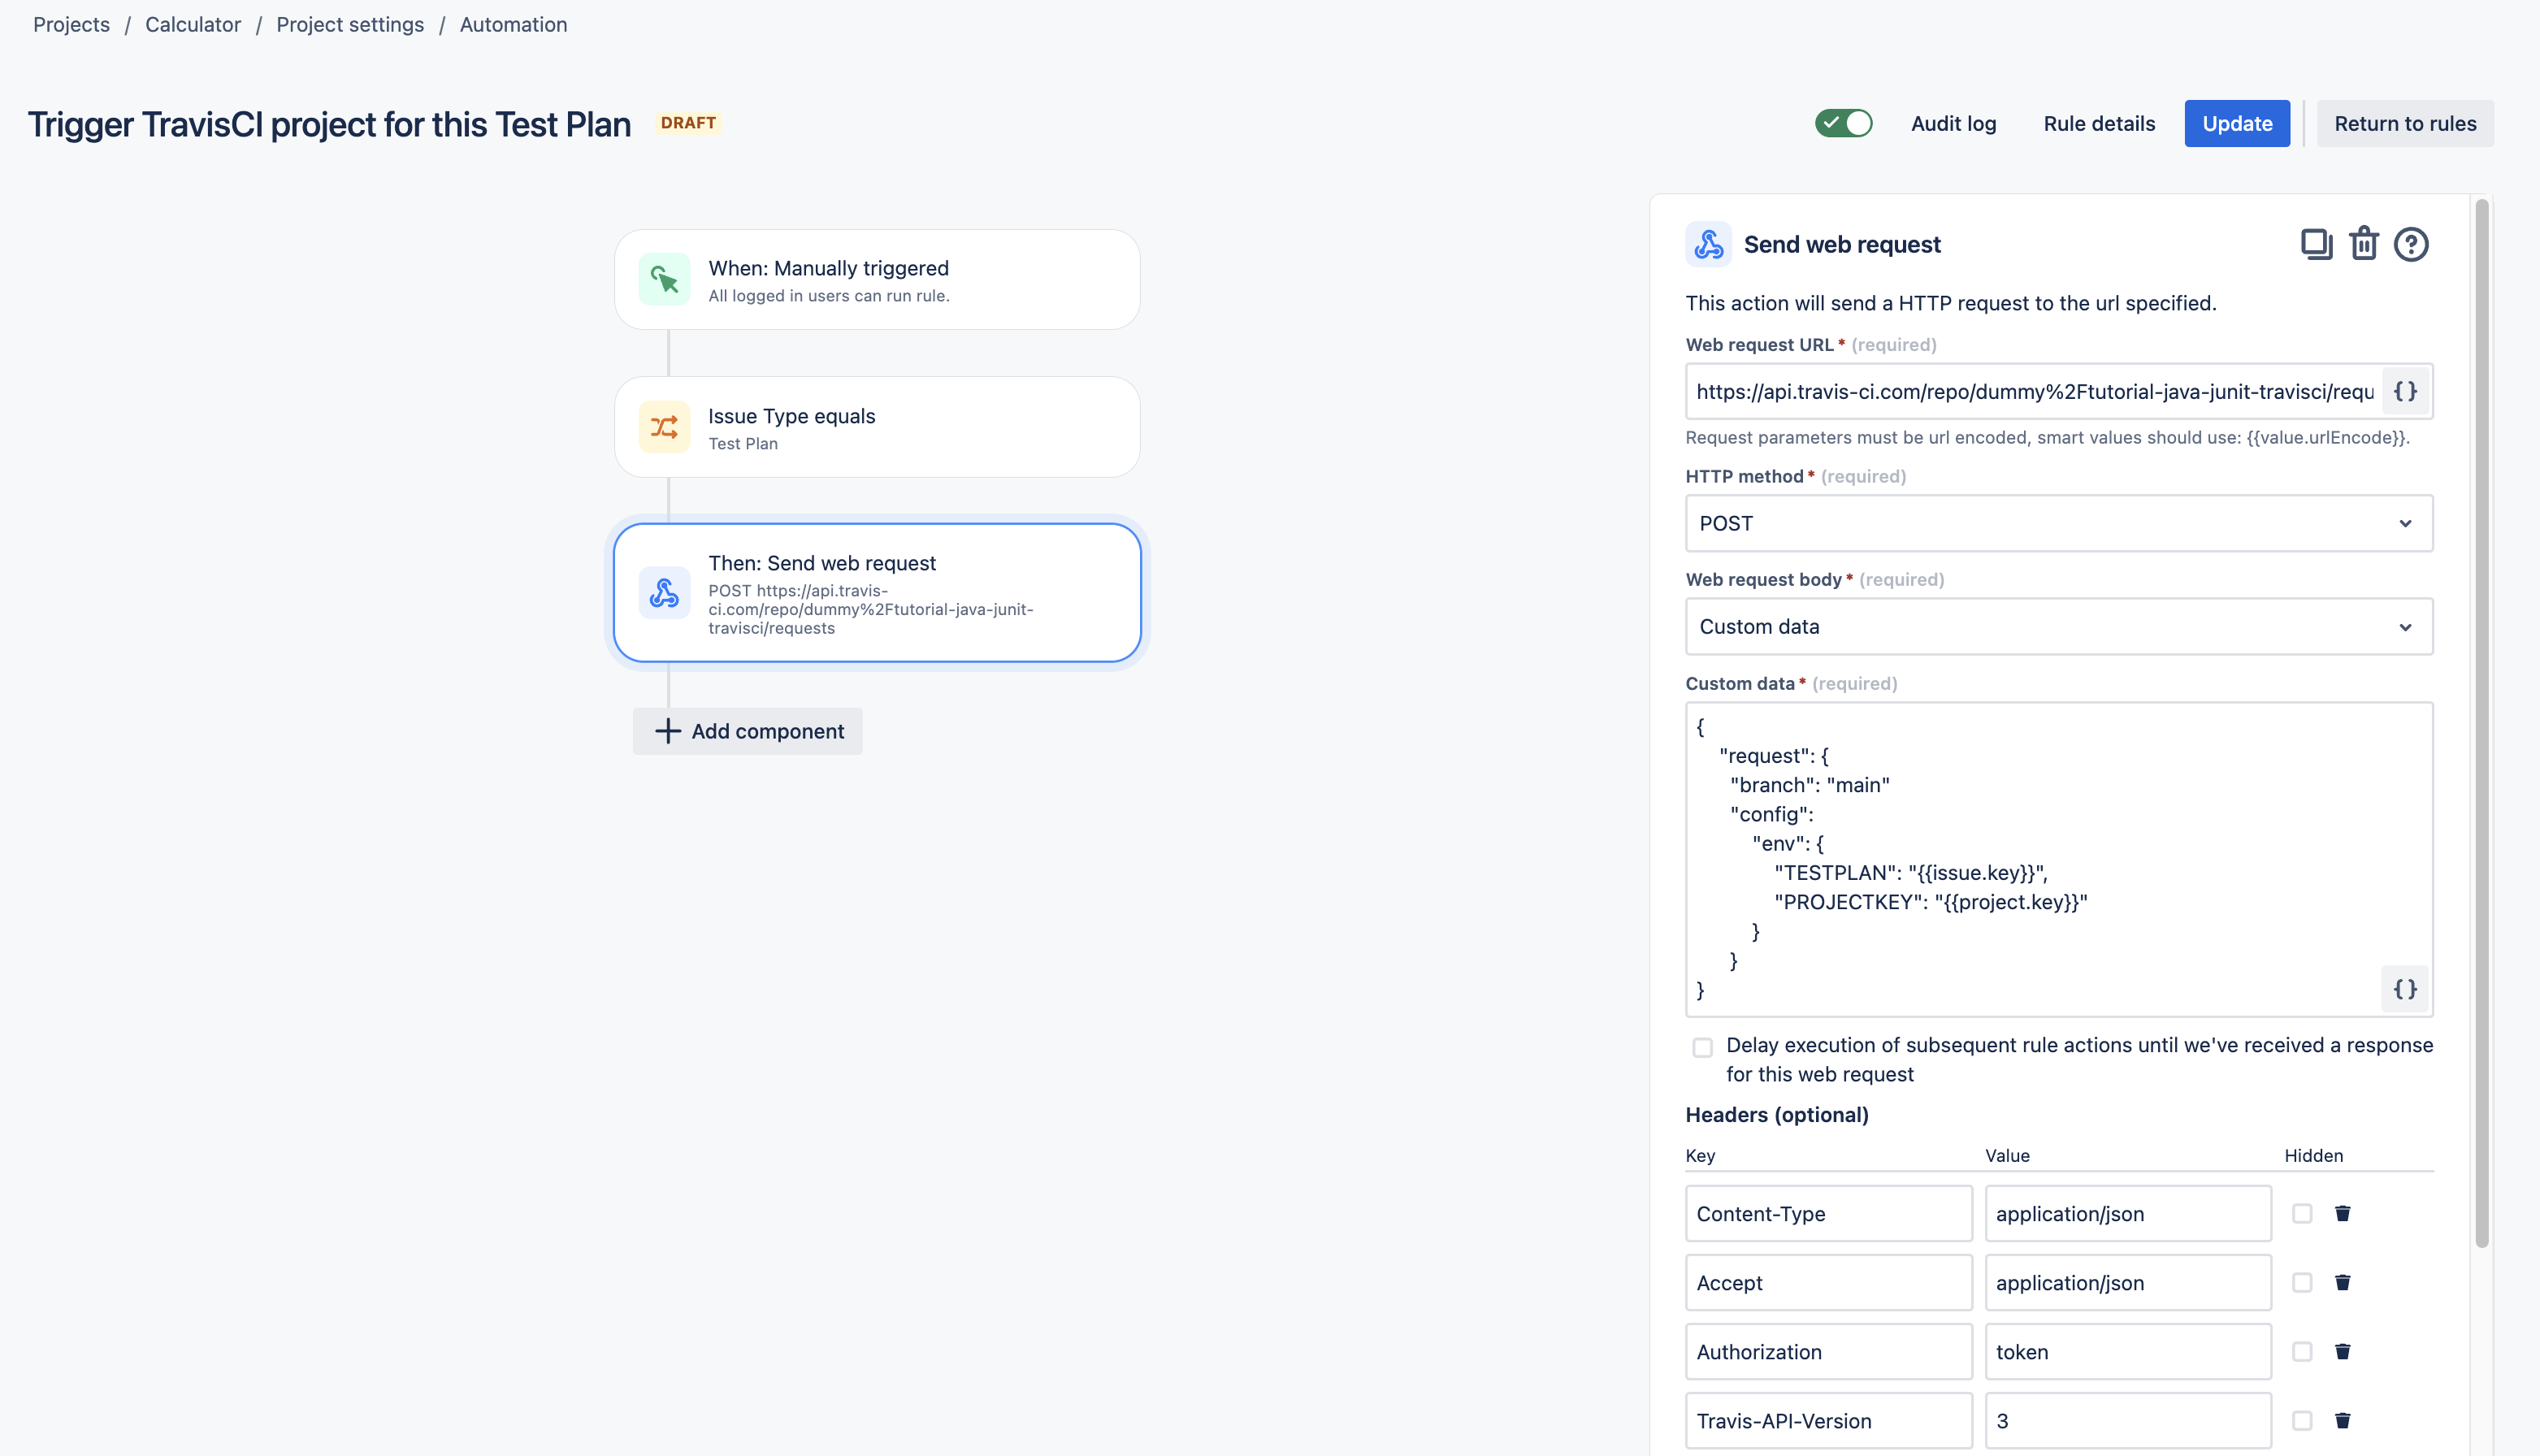Click Add component button
Image resolution: width=2540 pixels, height=1456 pixels.
tap(748, 731)
